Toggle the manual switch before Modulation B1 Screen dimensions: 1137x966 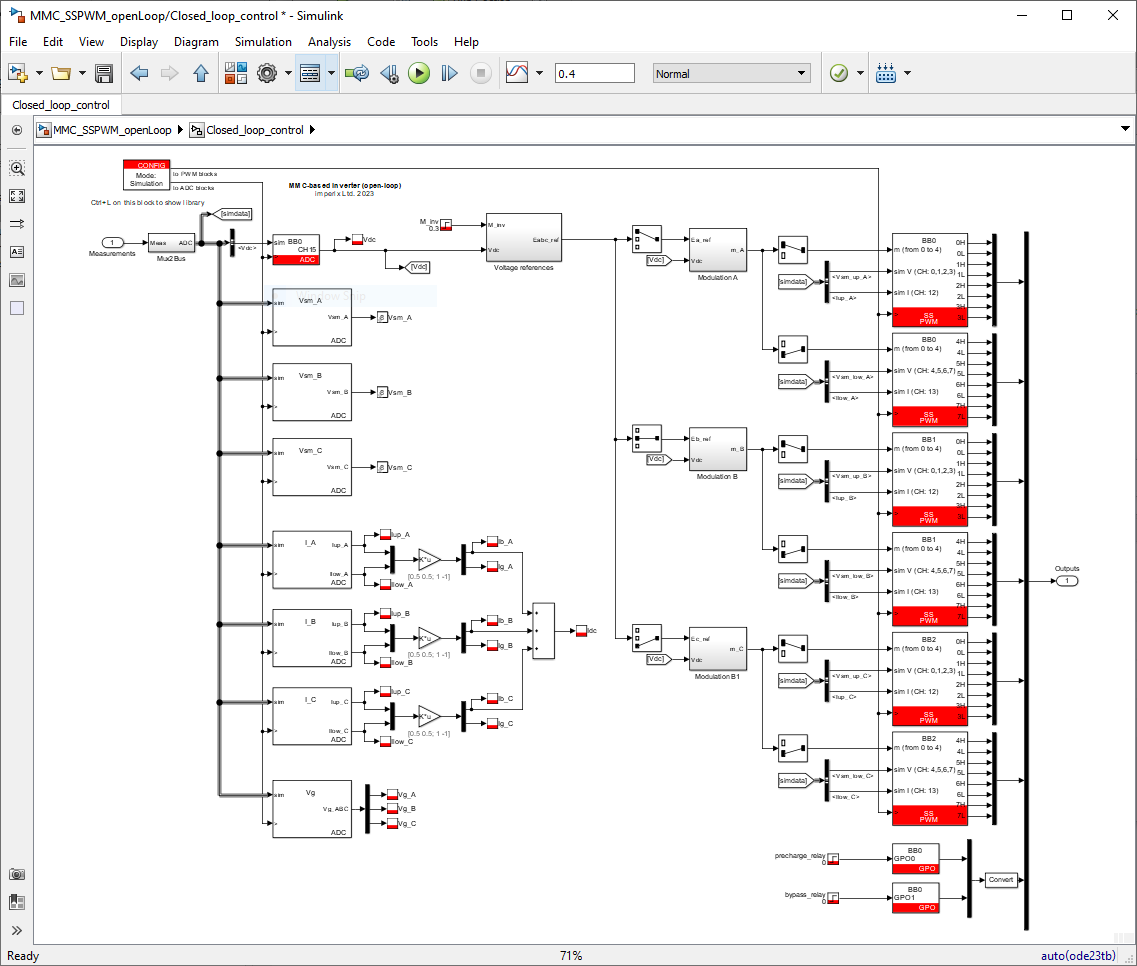click(646, 637)
